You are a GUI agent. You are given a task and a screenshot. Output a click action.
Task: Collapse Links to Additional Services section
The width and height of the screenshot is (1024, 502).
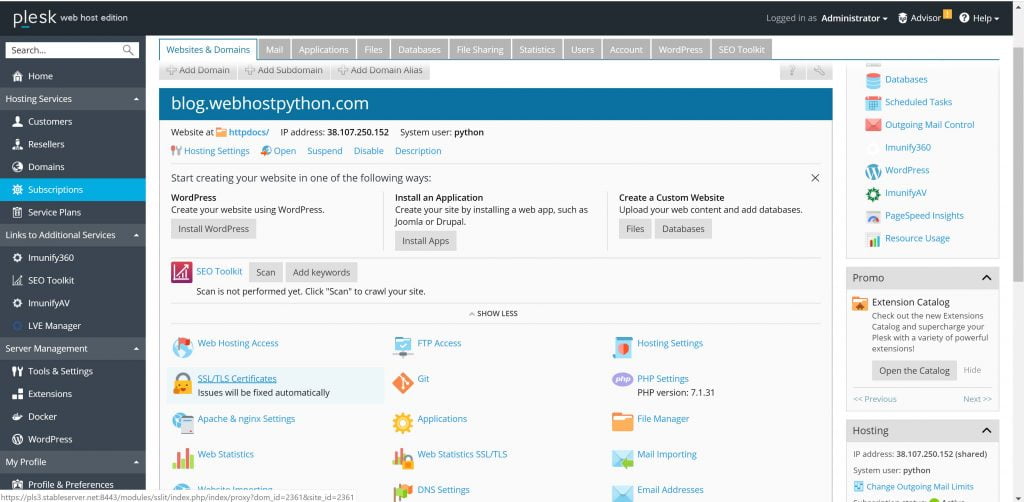pyautogui.click(x=136, y=235)
